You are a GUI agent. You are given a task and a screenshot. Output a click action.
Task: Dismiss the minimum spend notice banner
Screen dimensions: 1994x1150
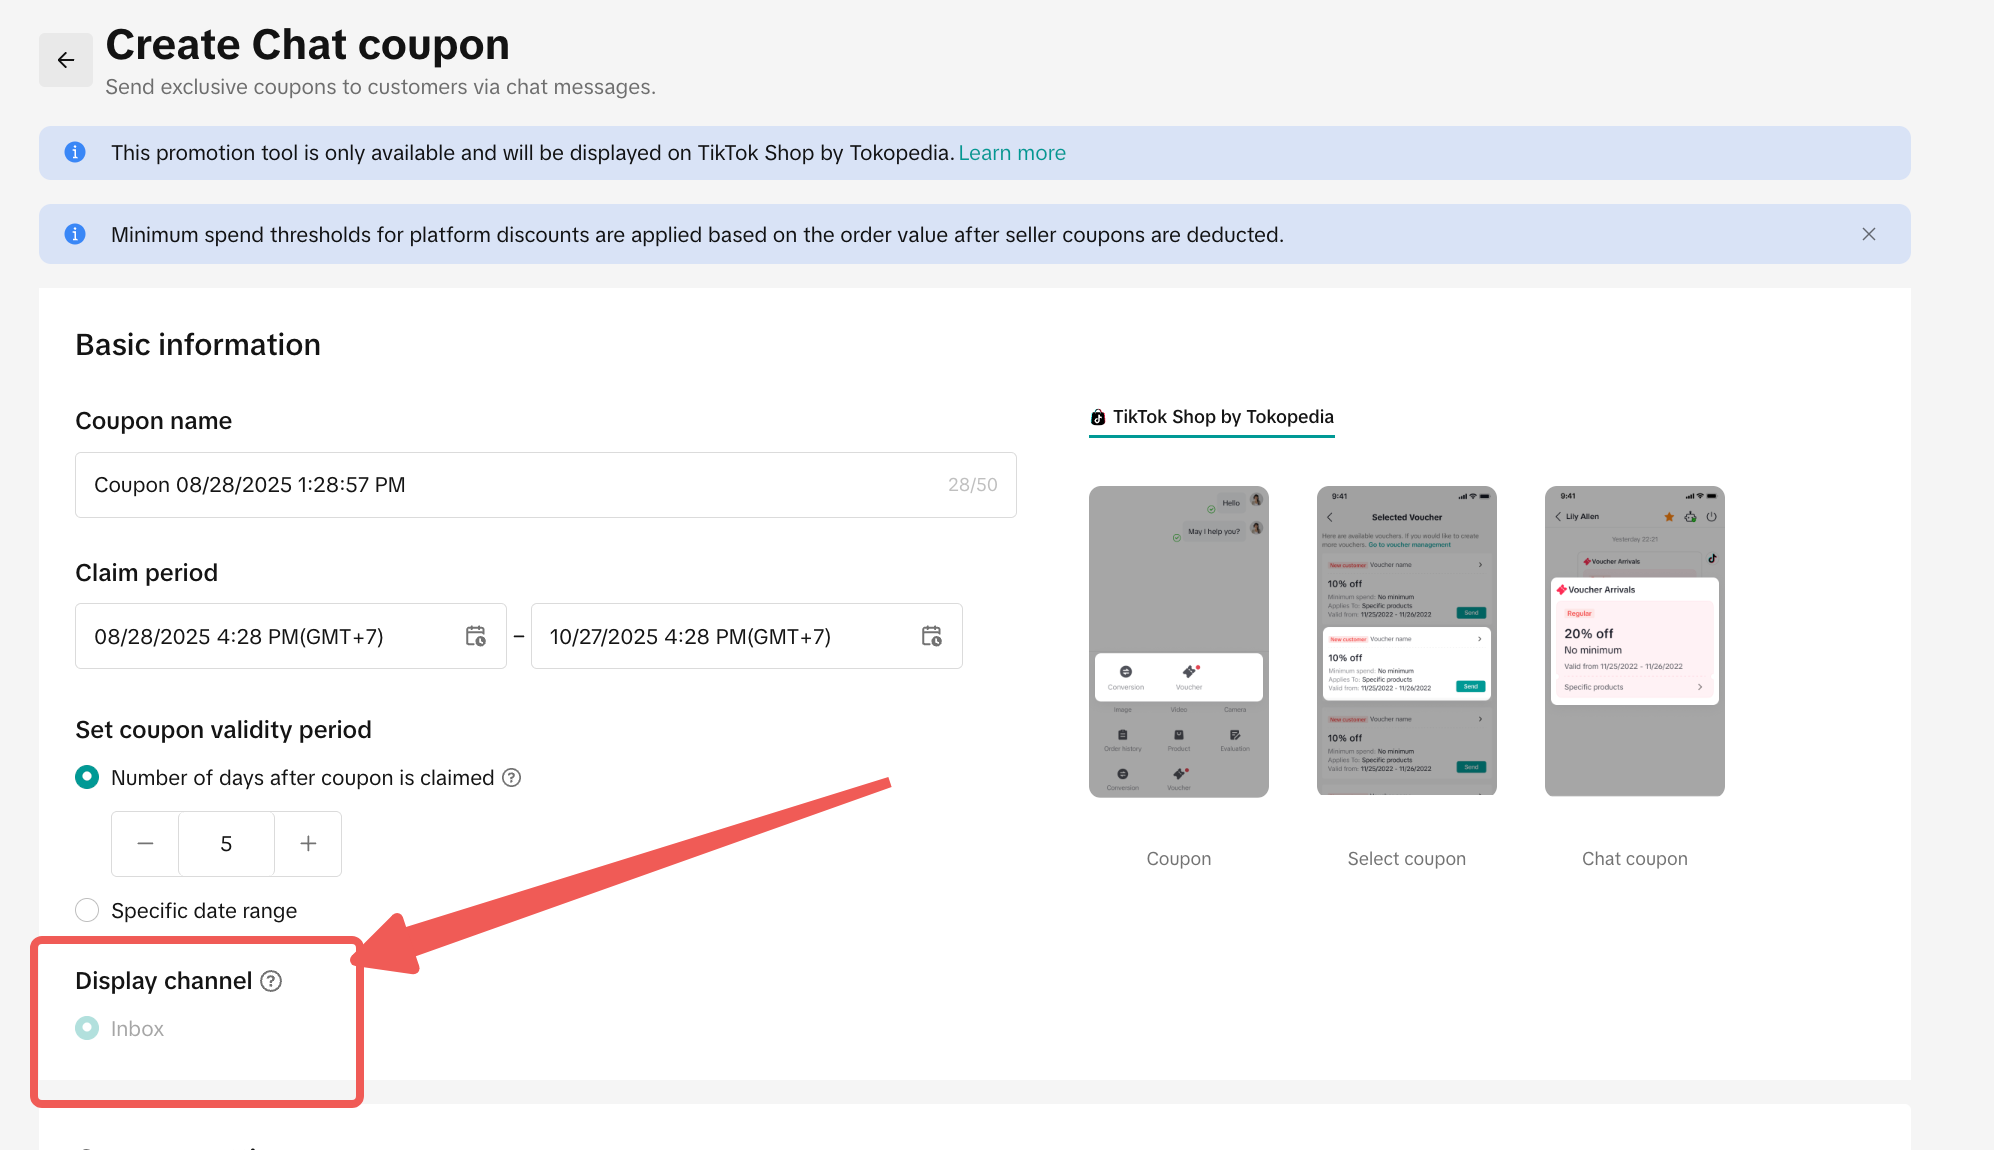tap(1868, 234)
